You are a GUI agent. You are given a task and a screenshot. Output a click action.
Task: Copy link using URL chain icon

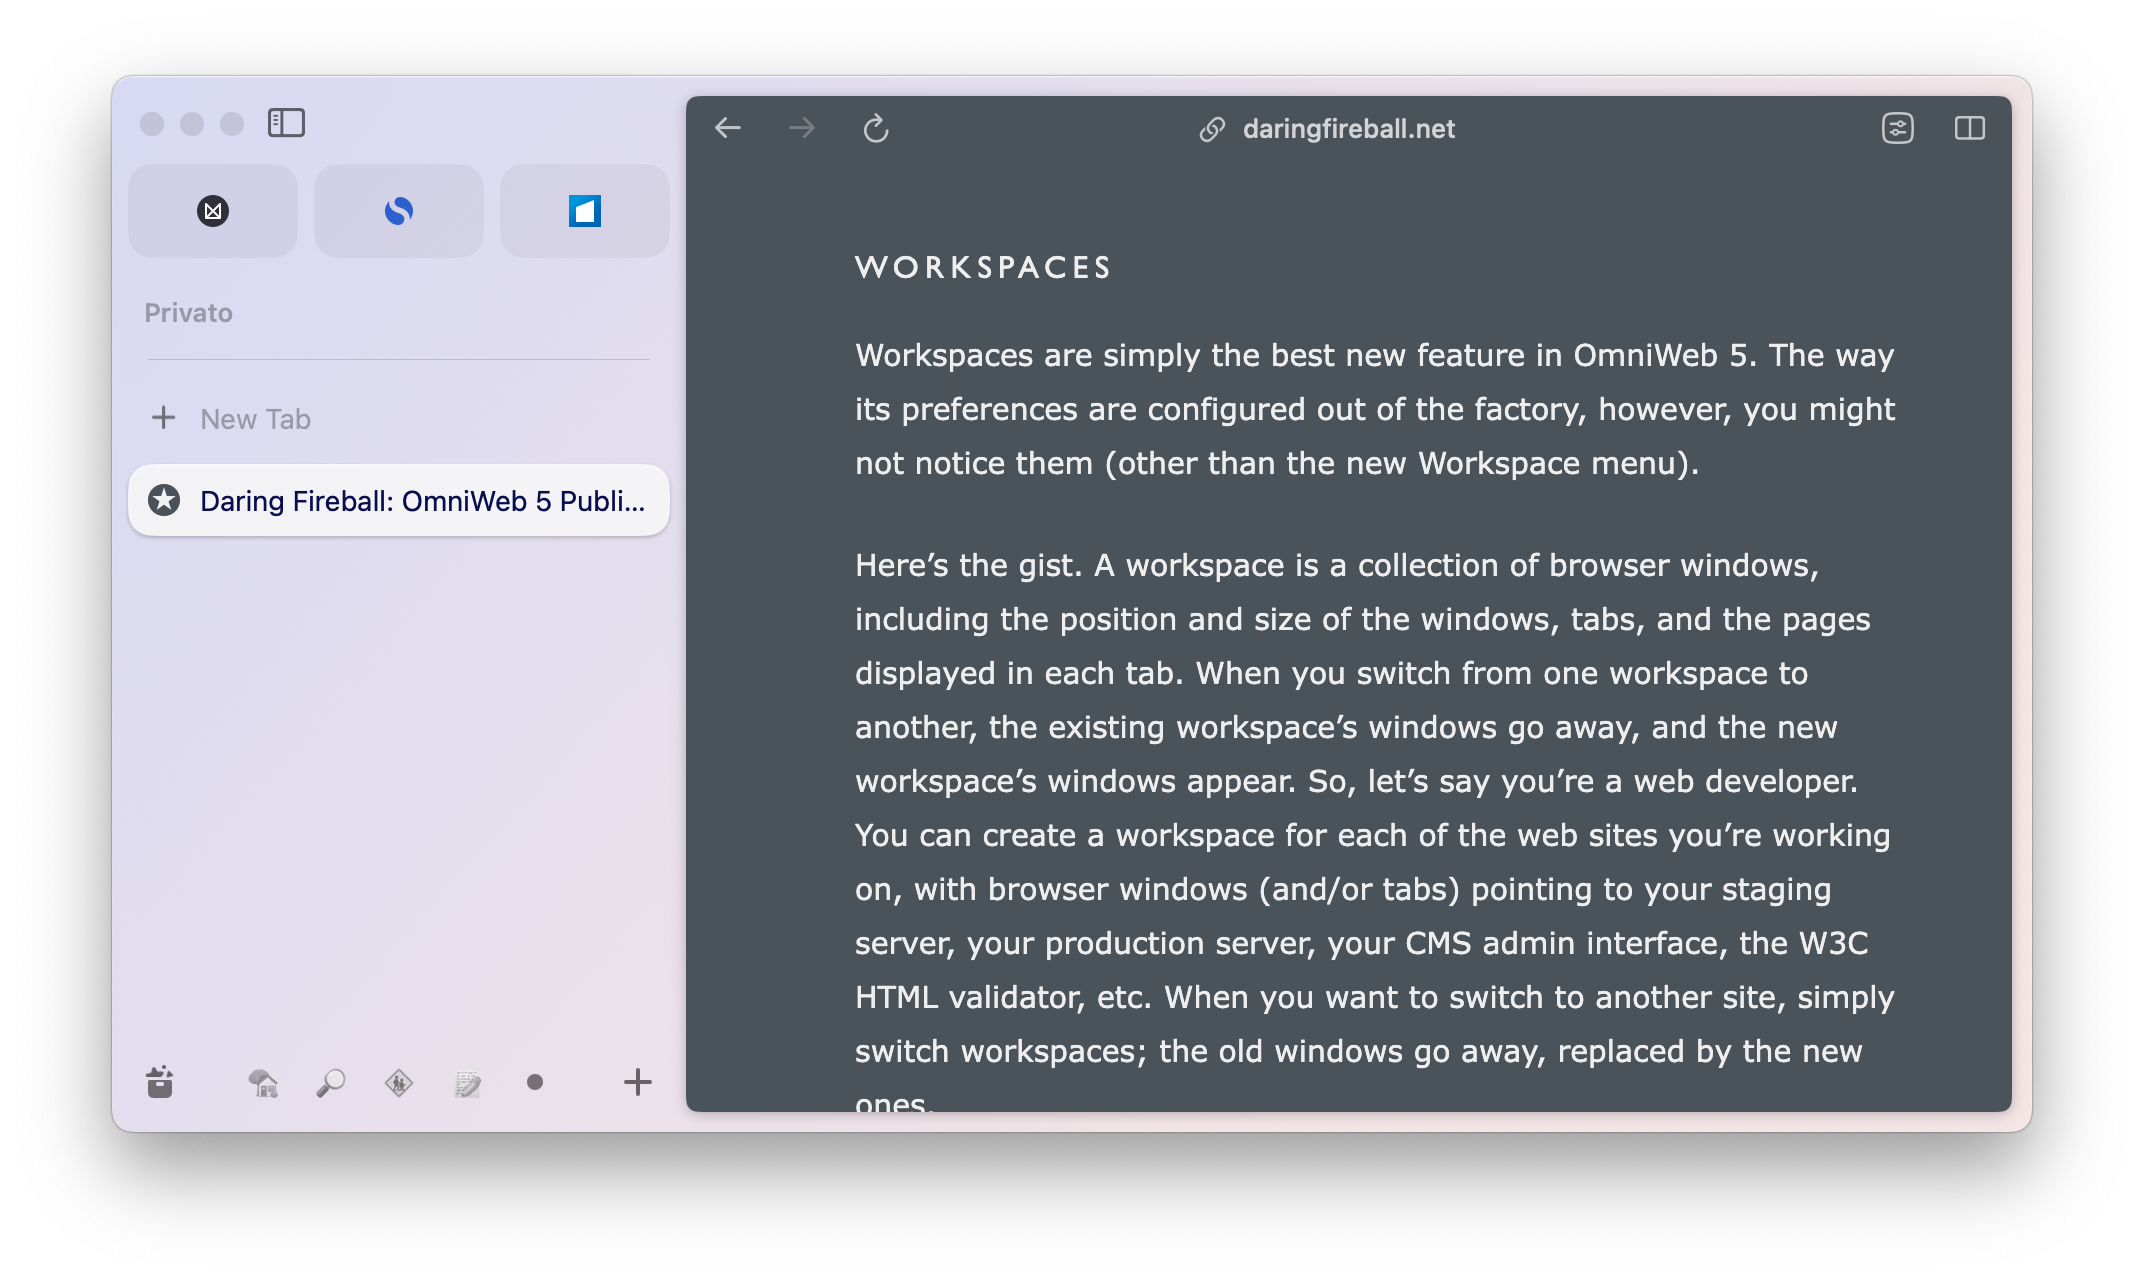coord(1212,129)
